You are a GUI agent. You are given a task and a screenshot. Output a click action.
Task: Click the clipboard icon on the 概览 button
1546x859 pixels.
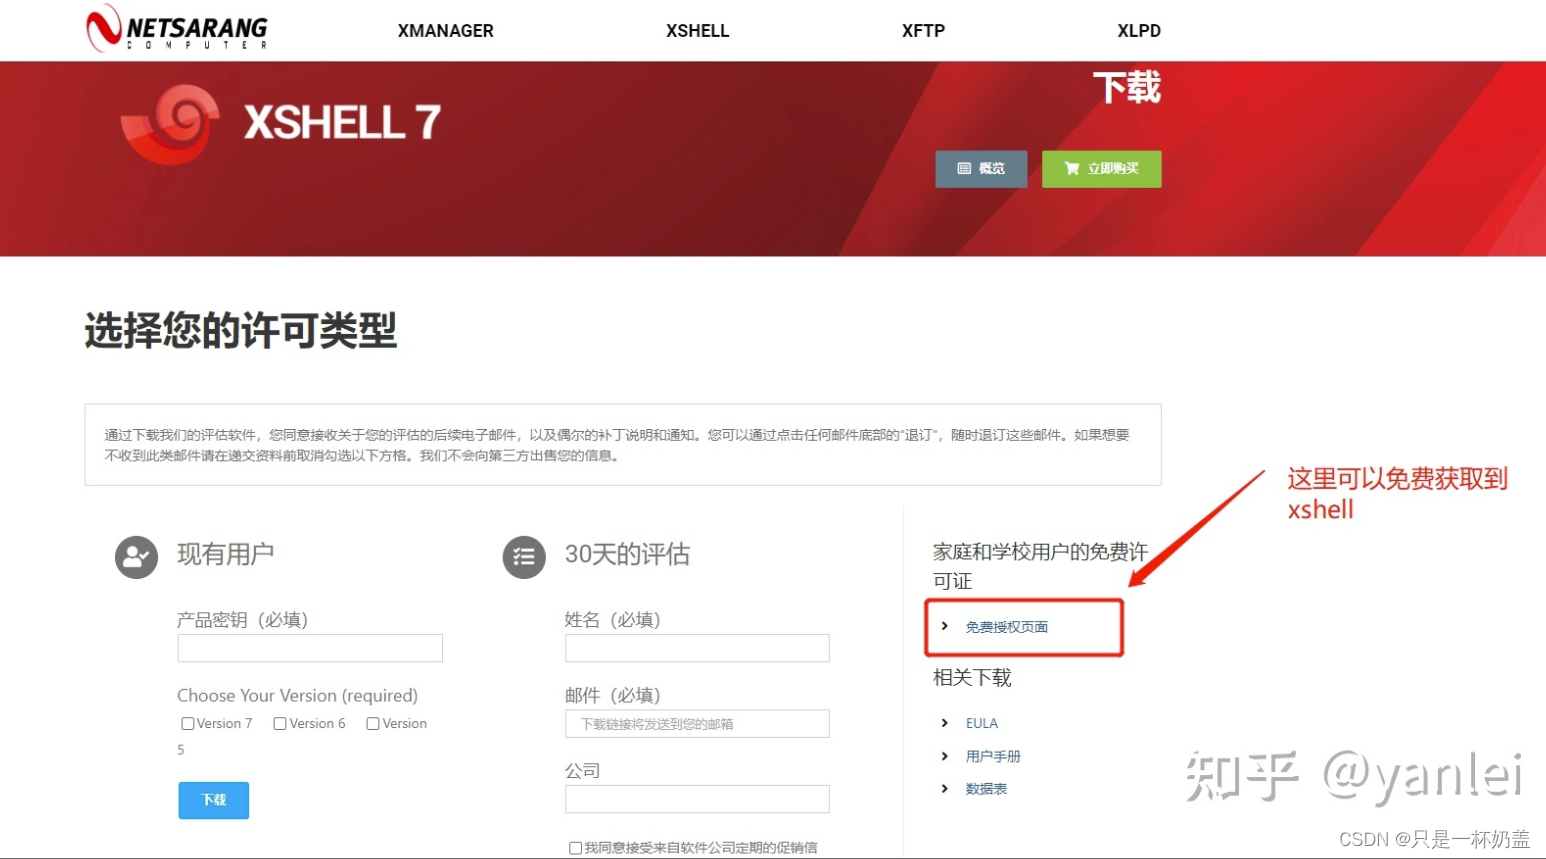pyautogui.click(x=963, y=168)
